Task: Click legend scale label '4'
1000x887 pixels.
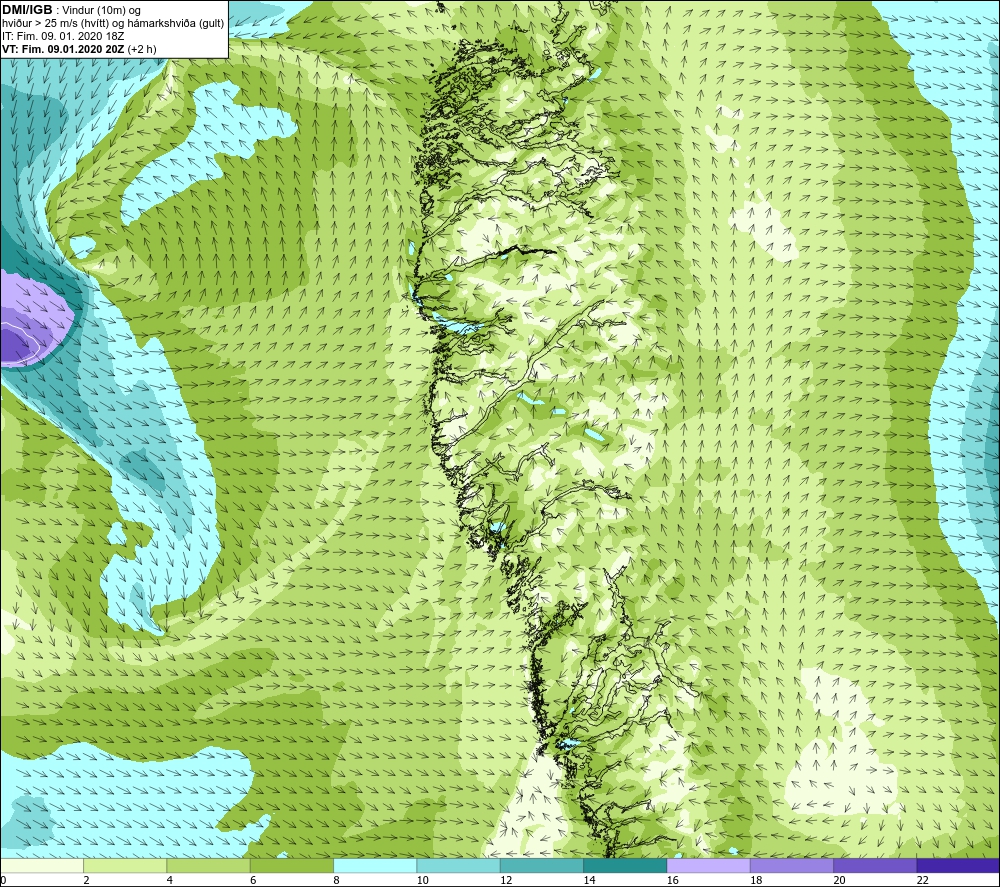Action: coord(170,880)
